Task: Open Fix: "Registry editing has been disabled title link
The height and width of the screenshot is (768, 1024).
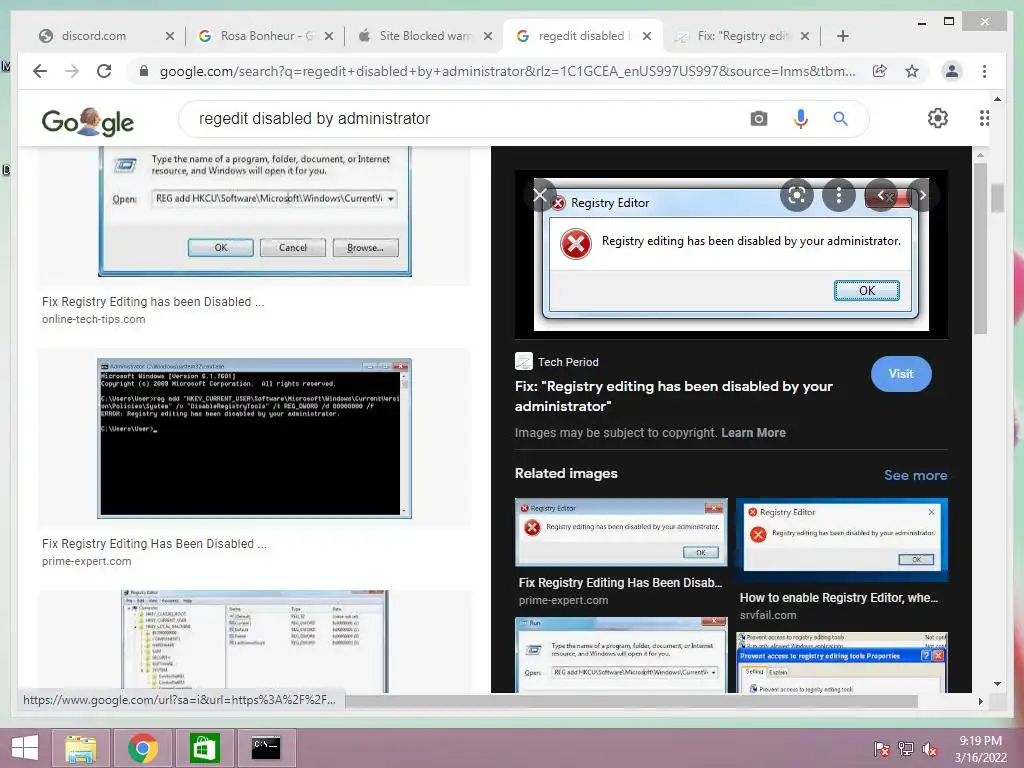Action: click(x=673, y=396)
